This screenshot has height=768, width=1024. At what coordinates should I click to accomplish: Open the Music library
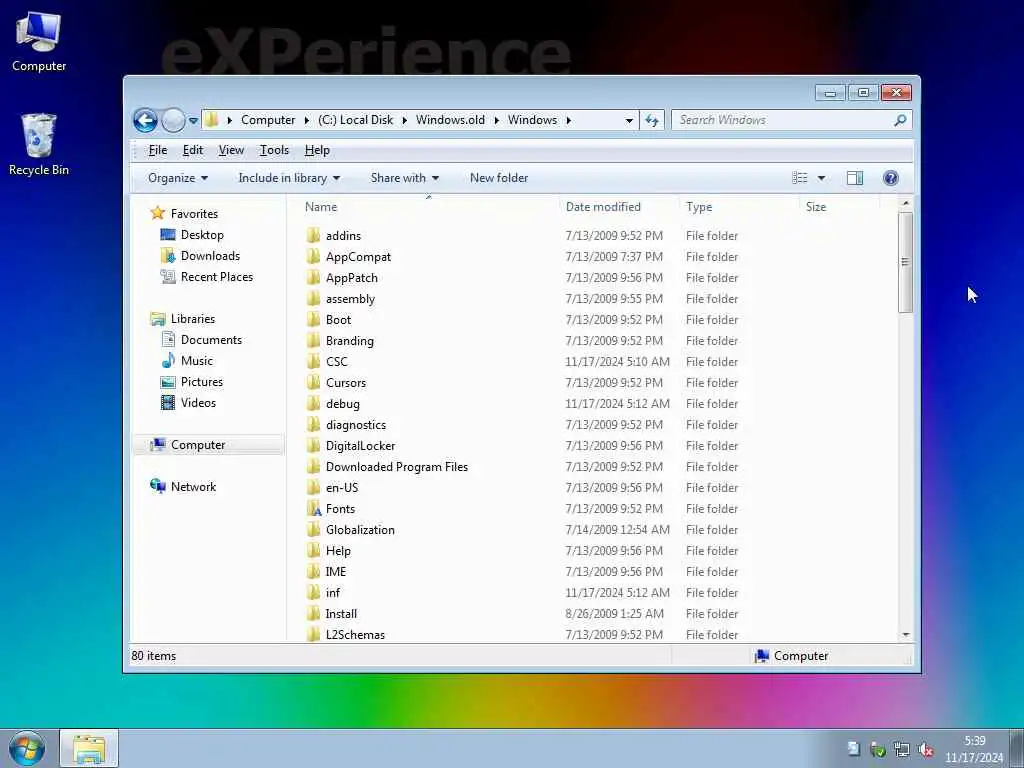(x=197, y=360)
